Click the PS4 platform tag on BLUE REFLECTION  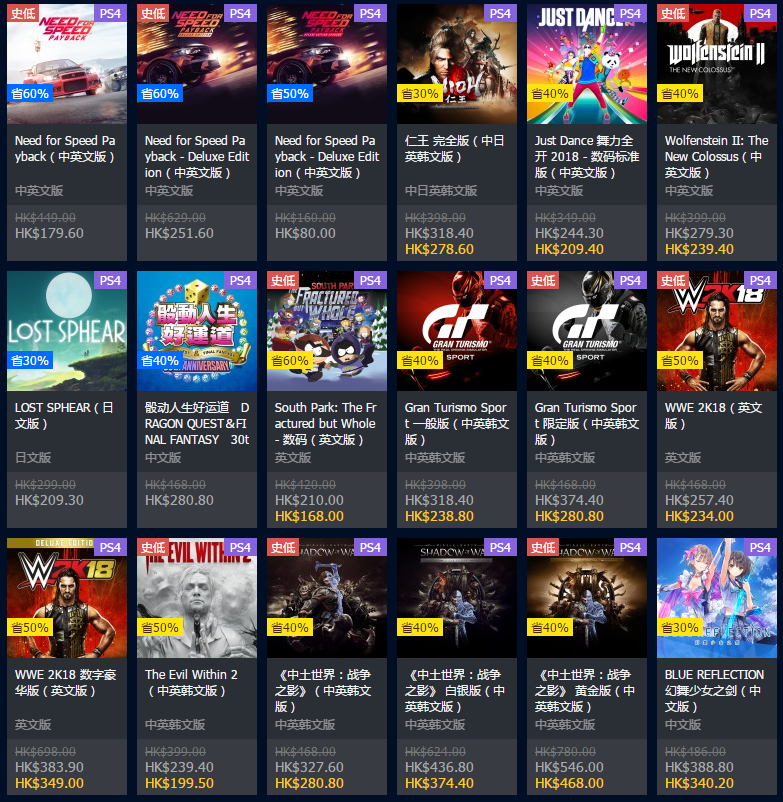(x=759, y=547)
